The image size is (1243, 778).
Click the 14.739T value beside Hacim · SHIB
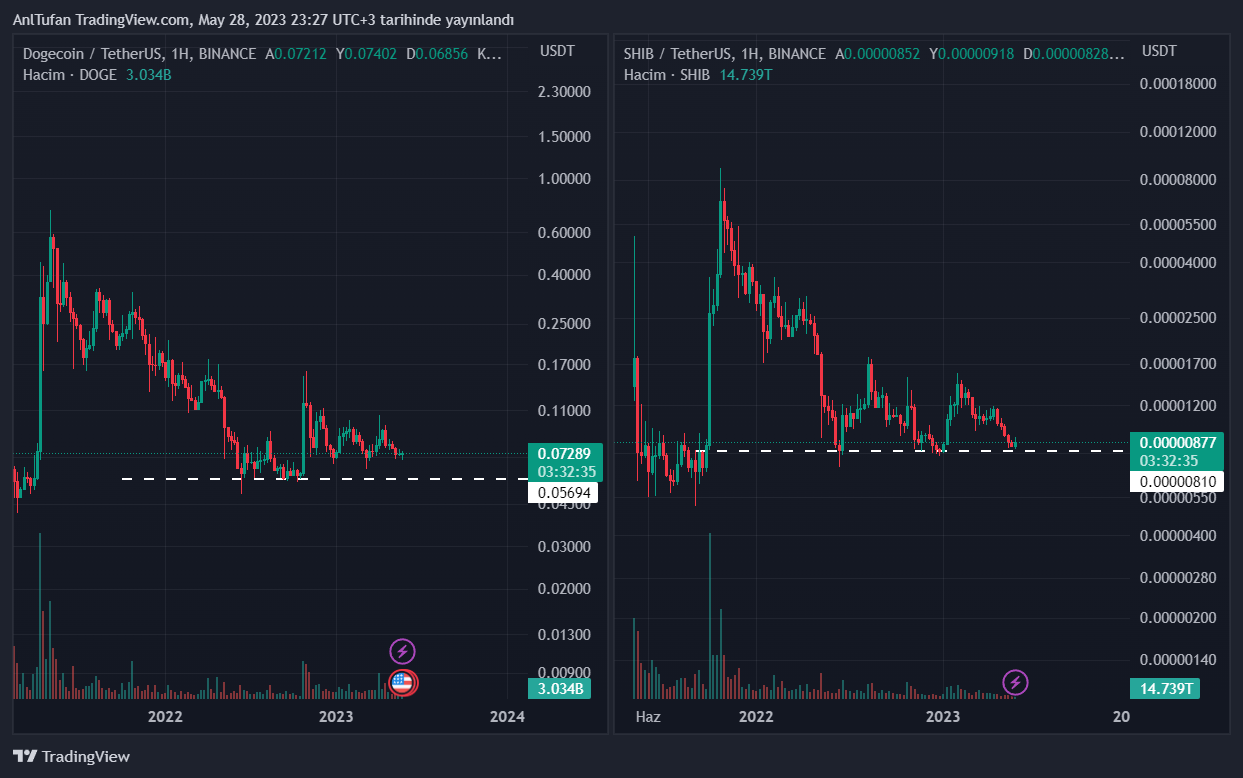pyautogui.click(x=745, y=75)
